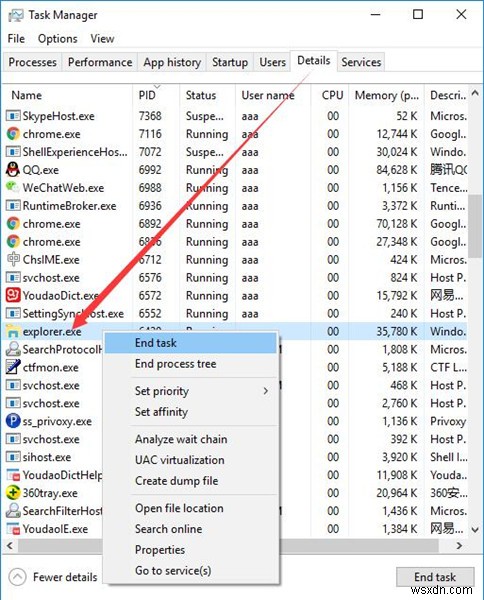Click the YoudaoDictHelp process icon
This screenshot has width=484, height=600.
[13, 475]
